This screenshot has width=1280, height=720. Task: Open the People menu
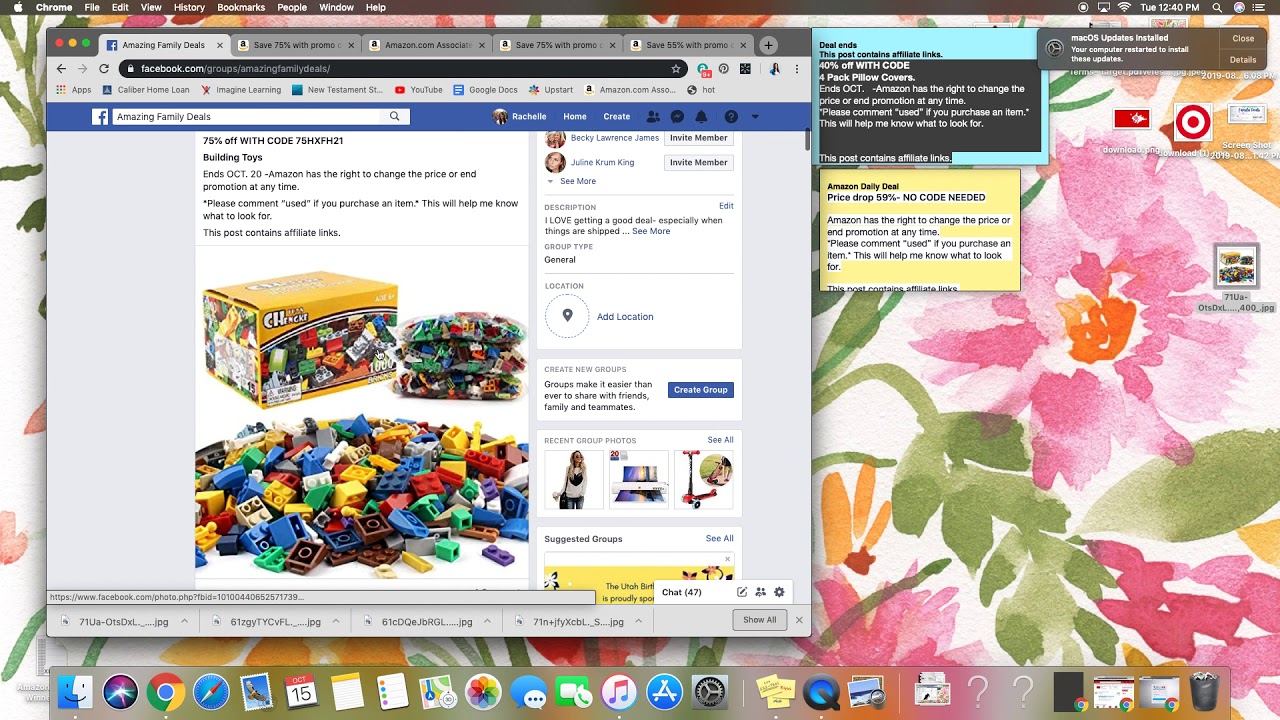(292, 7)
